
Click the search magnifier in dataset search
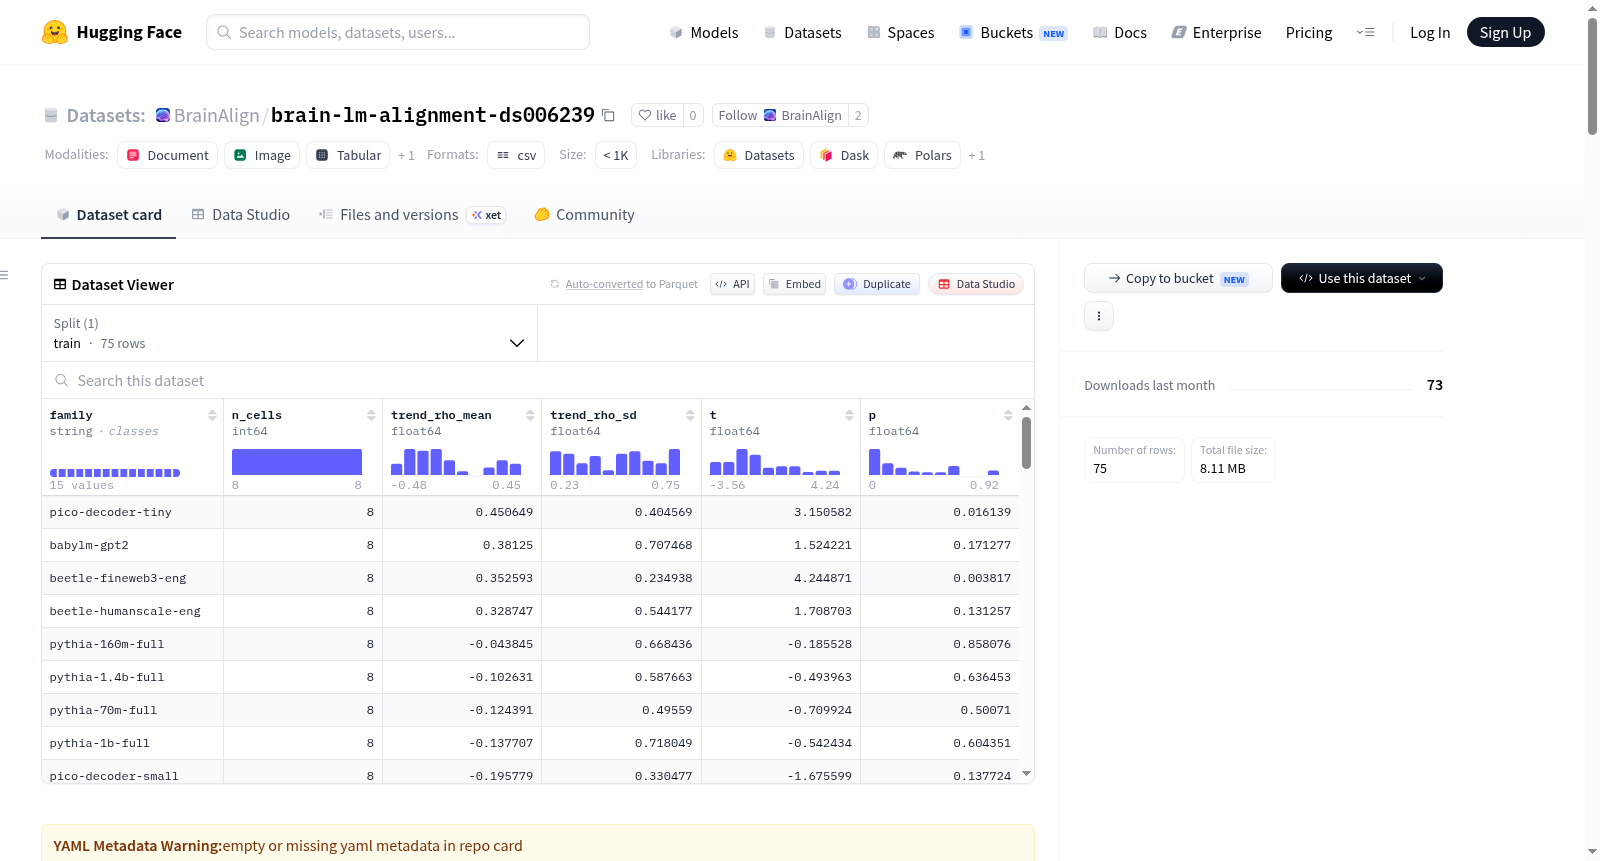coord(62,381)
